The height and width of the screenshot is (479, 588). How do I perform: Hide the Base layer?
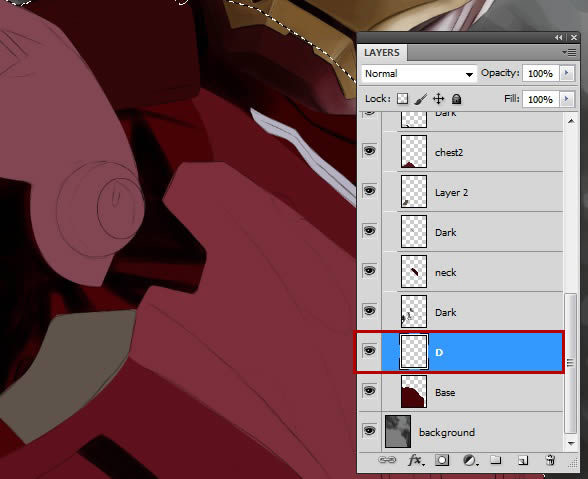coord(369,390)
